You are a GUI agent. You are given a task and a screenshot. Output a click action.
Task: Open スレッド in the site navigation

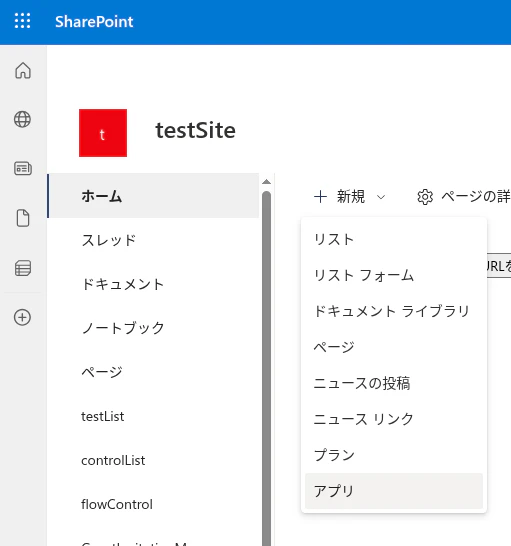(109, 240)
